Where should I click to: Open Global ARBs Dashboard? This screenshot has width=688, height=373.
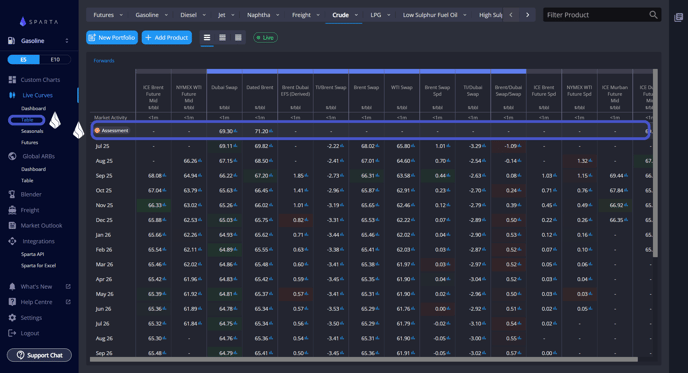click(x=33, y=169)
